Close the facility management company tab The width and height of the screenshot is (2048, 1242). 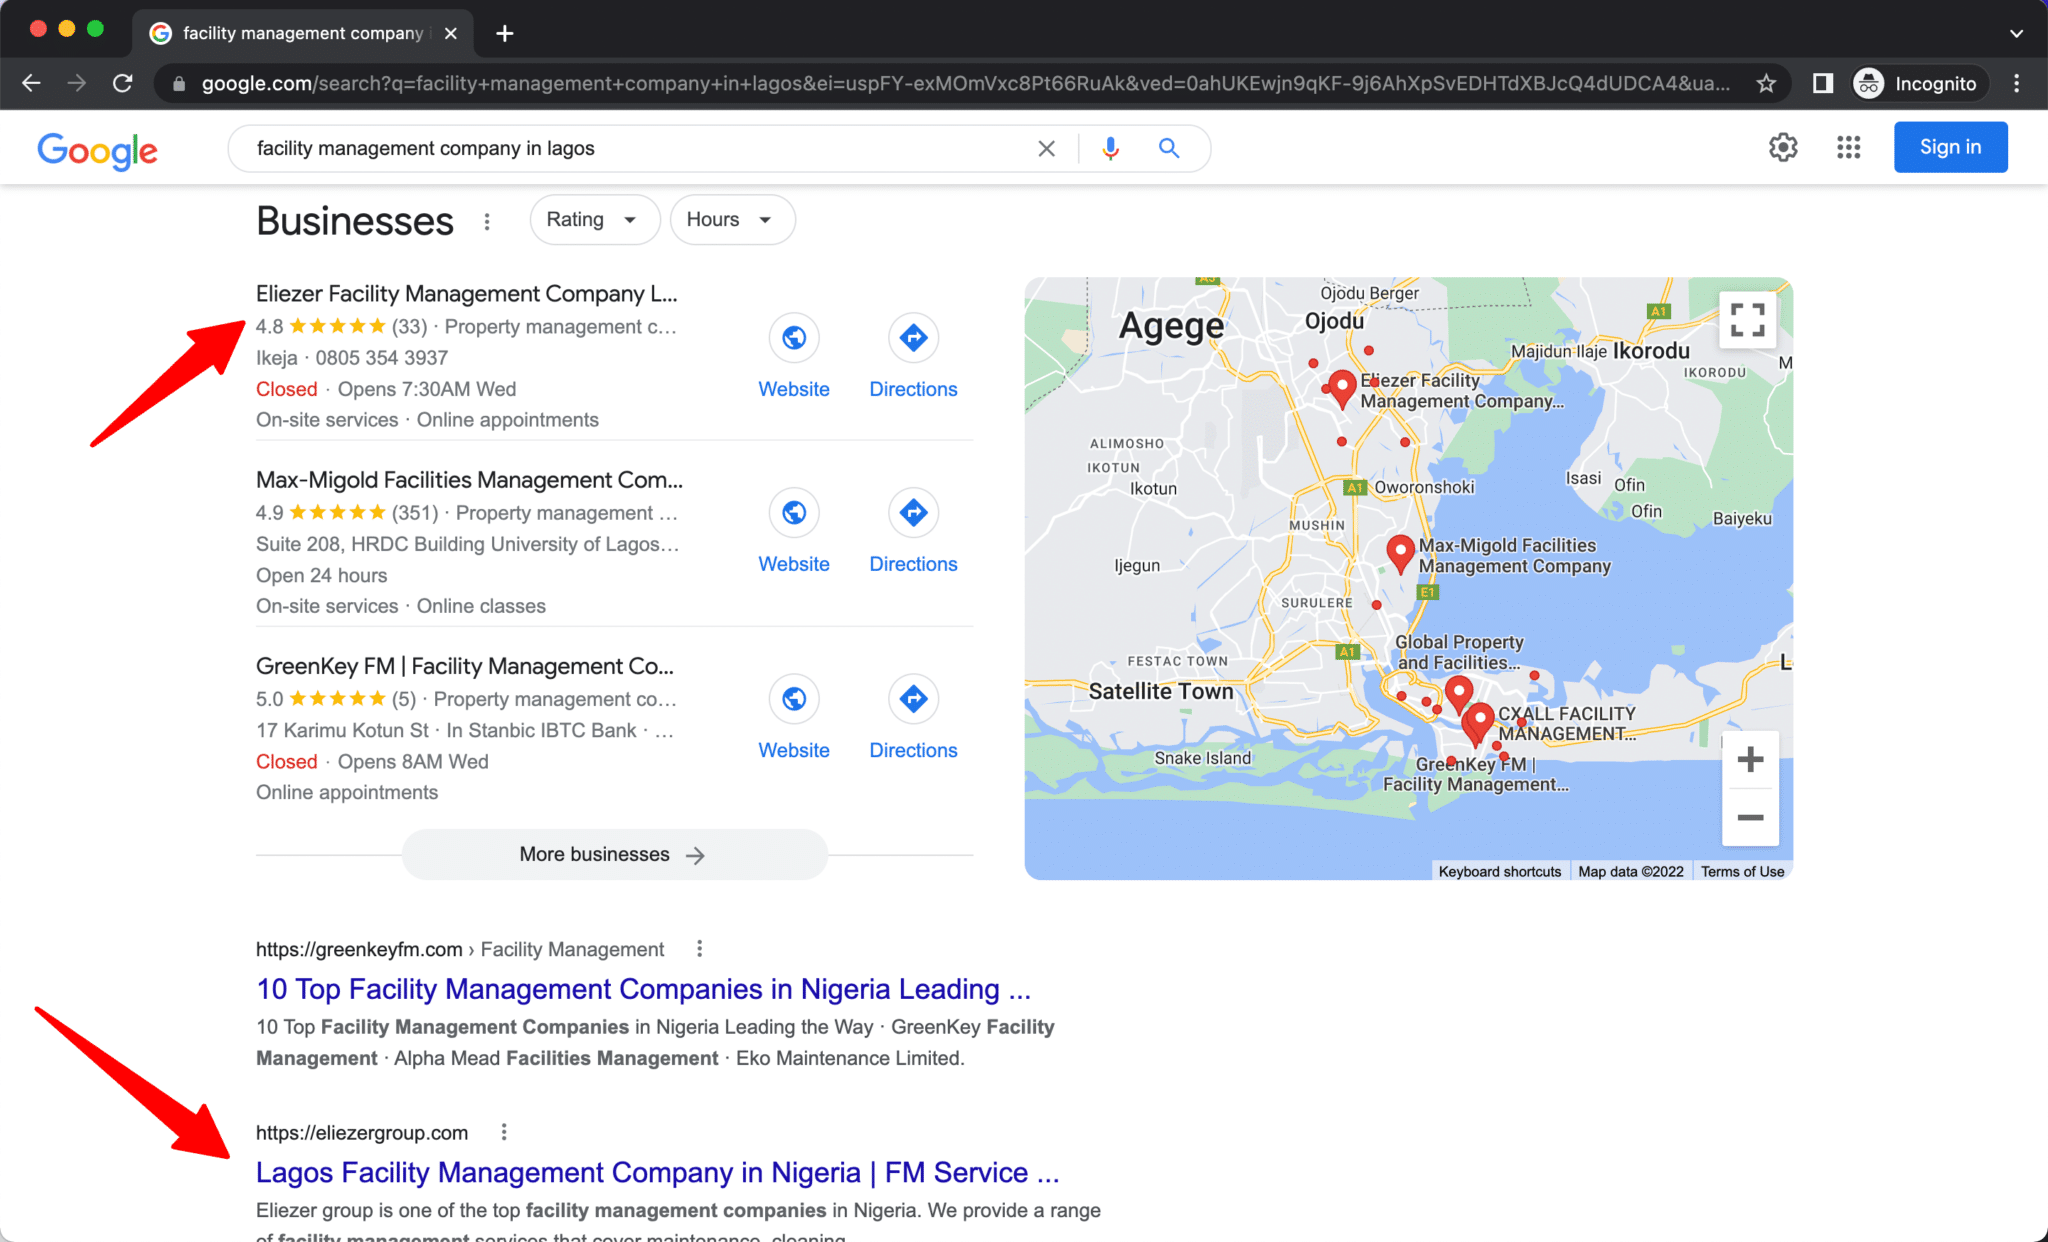point(451,33)
